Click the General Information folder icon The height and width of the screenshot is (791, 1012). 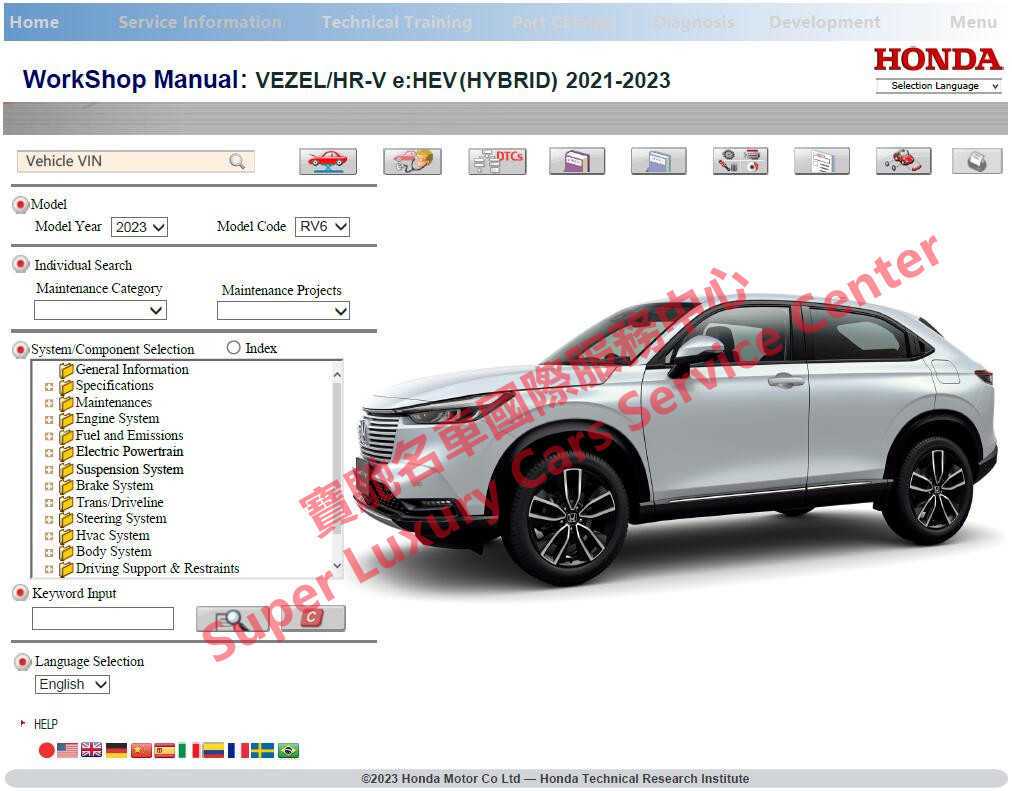tap(66, 370)
